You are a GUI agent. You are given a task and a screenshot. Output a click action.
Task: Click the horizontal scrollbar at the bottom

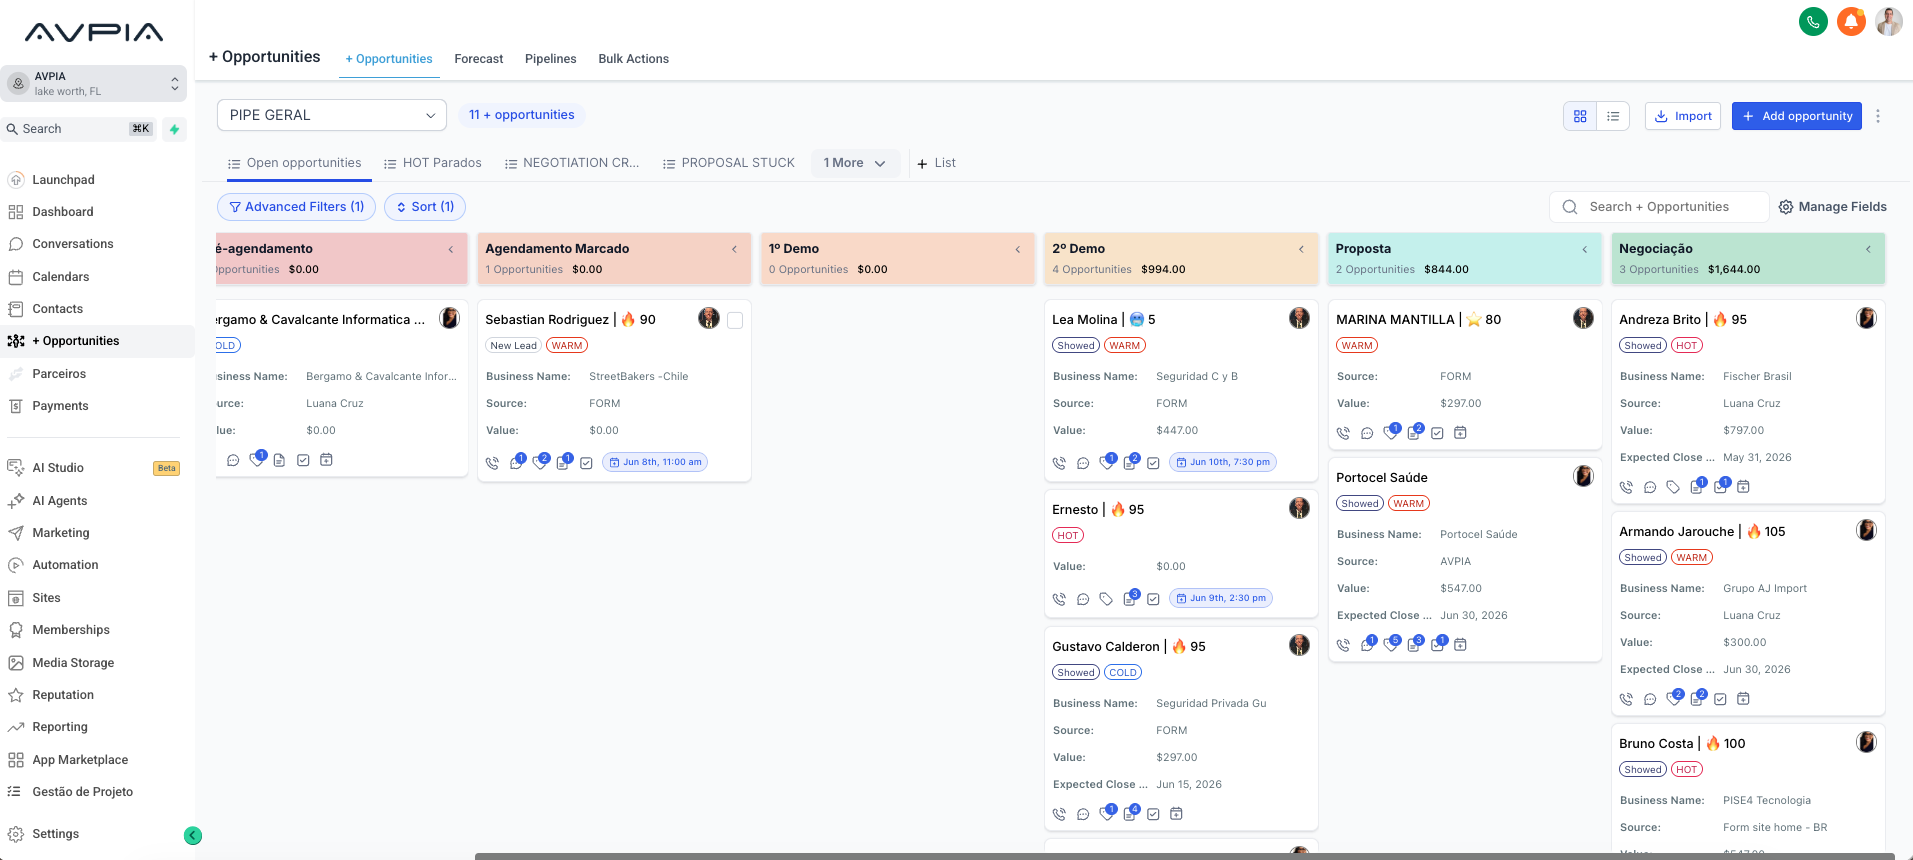point(1184,856)
